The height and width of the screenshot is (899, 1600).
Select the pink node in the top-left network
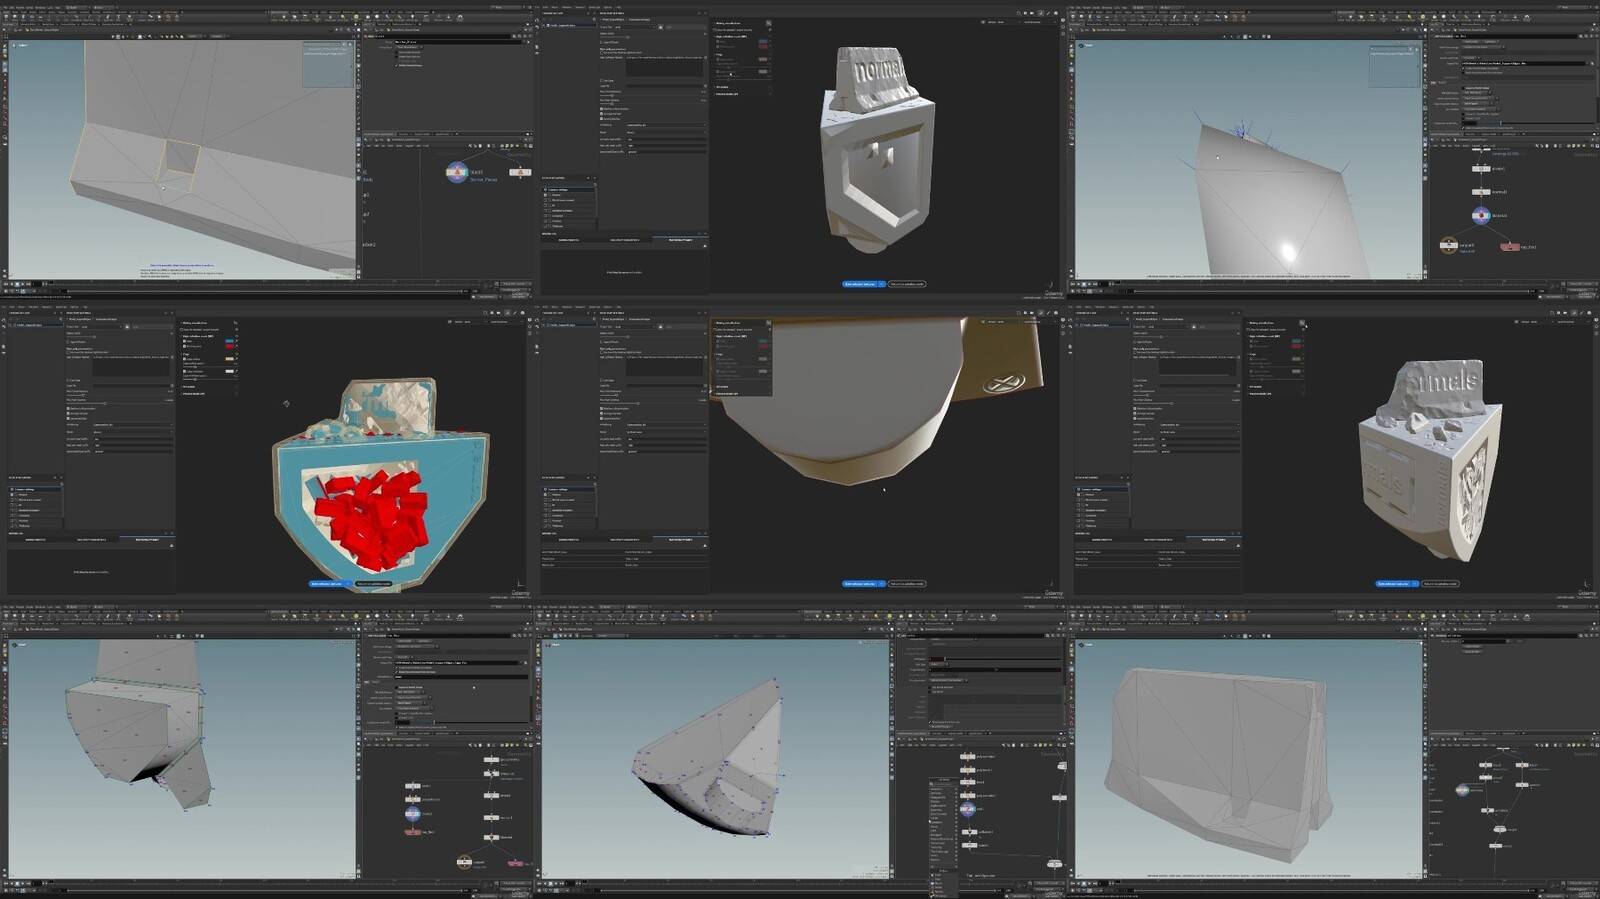coord(518,172)
